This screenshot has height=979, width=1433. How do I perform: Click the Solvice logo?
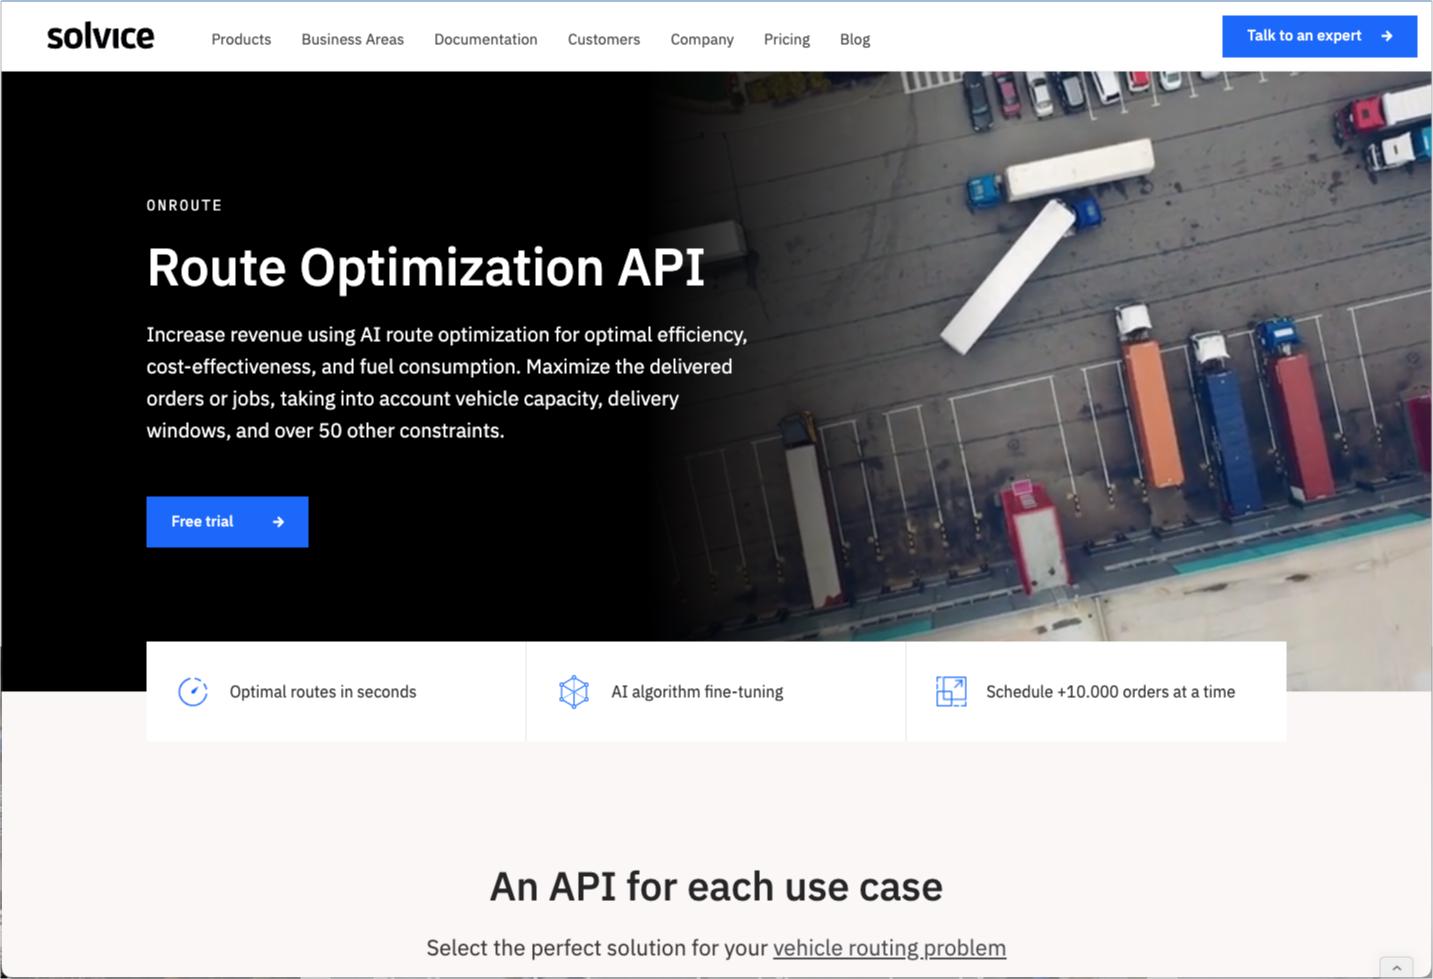[100, 37]
